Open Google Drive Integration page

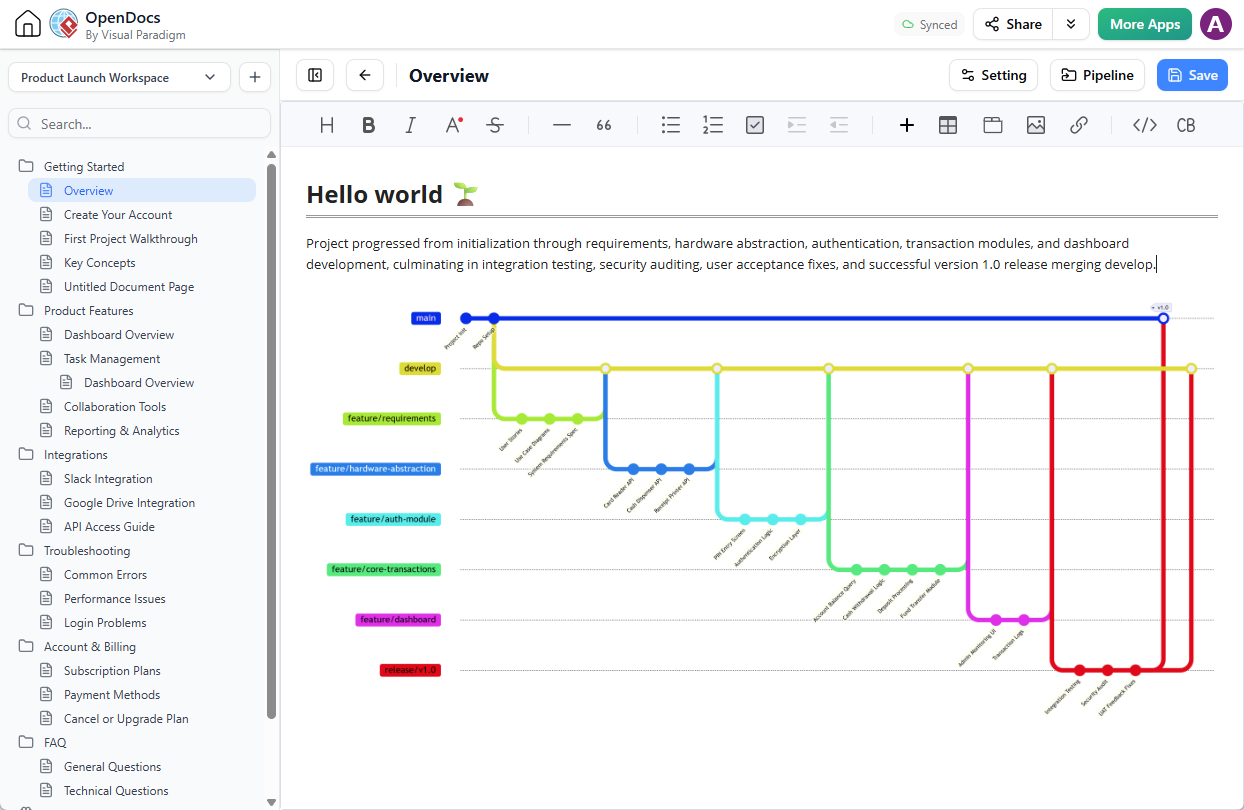coord(130,503)
